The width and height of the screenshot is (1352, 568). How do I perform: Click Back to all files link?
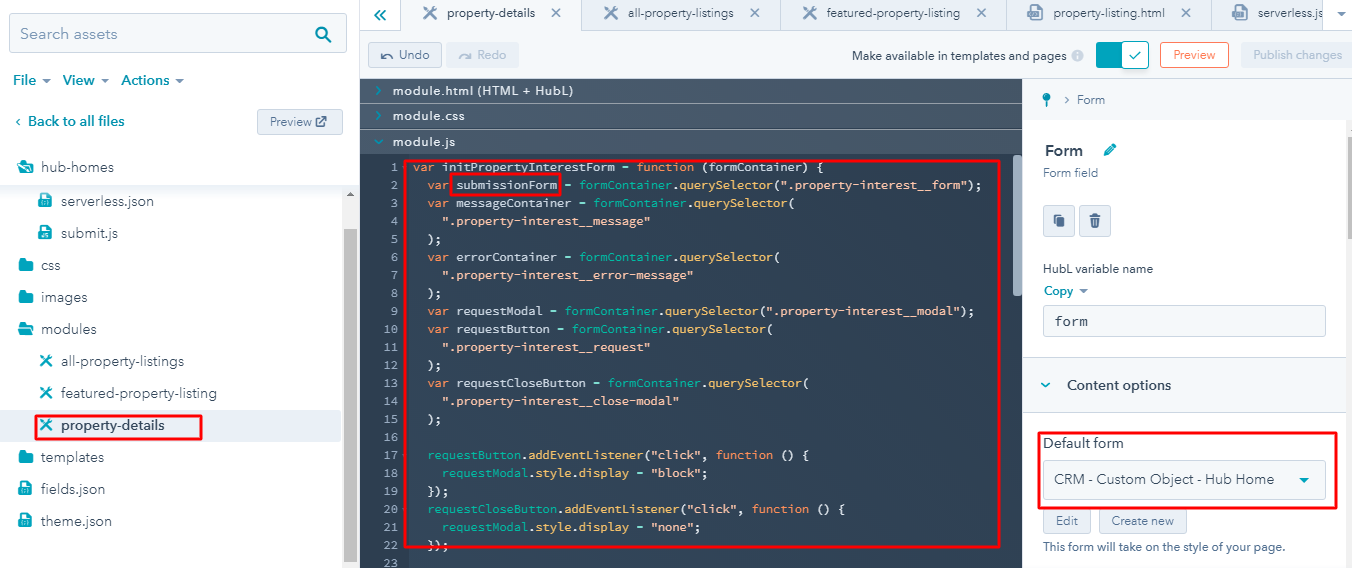click(x=75, y=121)
